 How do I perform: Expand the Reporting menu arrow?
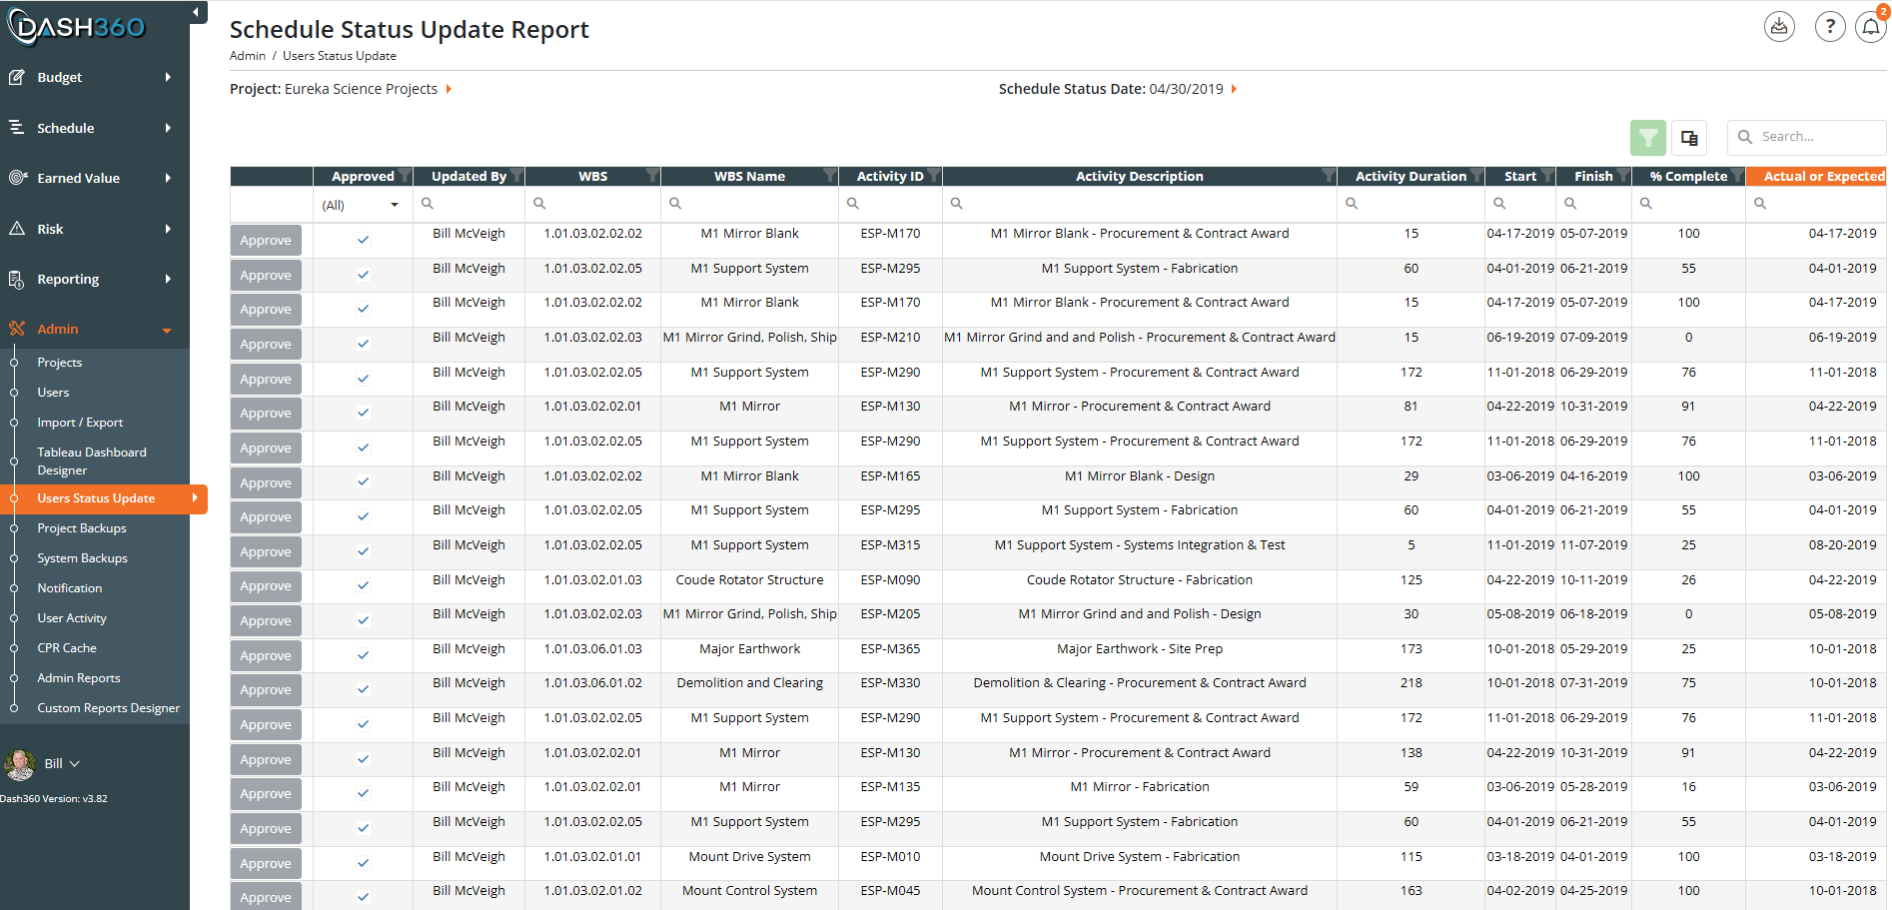coord(167,279)
